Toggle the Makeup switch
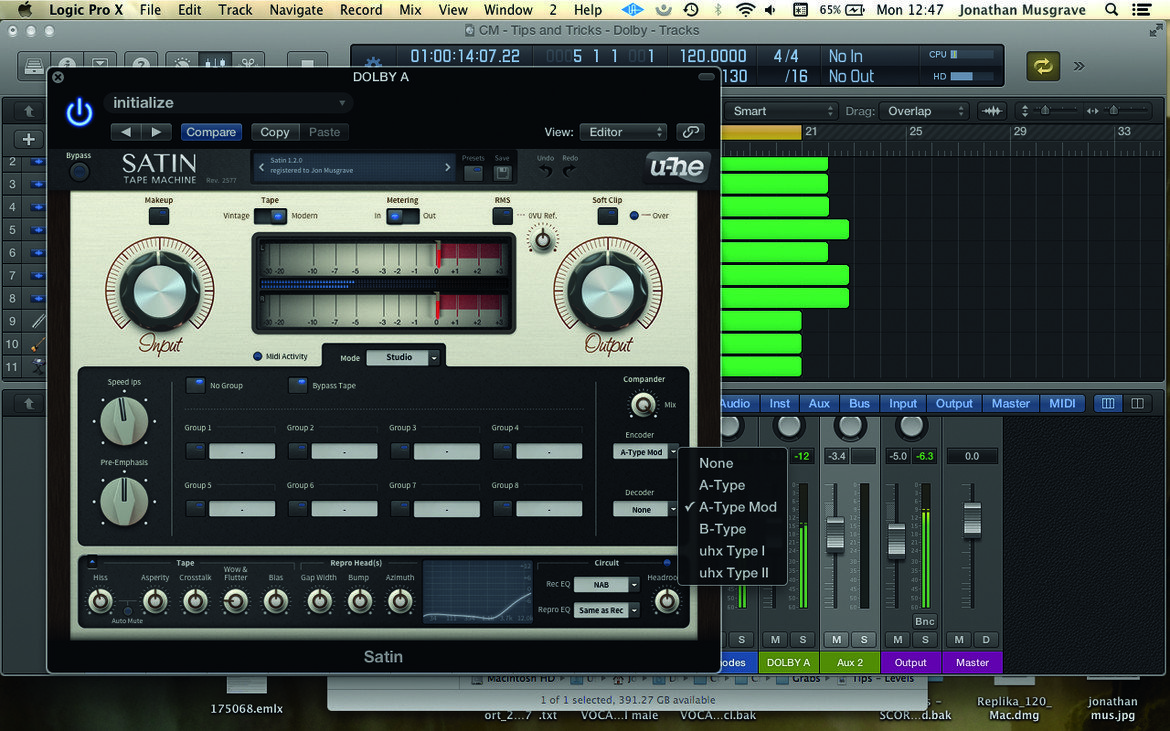This screenshot has height=731, width=1170. [x=159, y=216]
